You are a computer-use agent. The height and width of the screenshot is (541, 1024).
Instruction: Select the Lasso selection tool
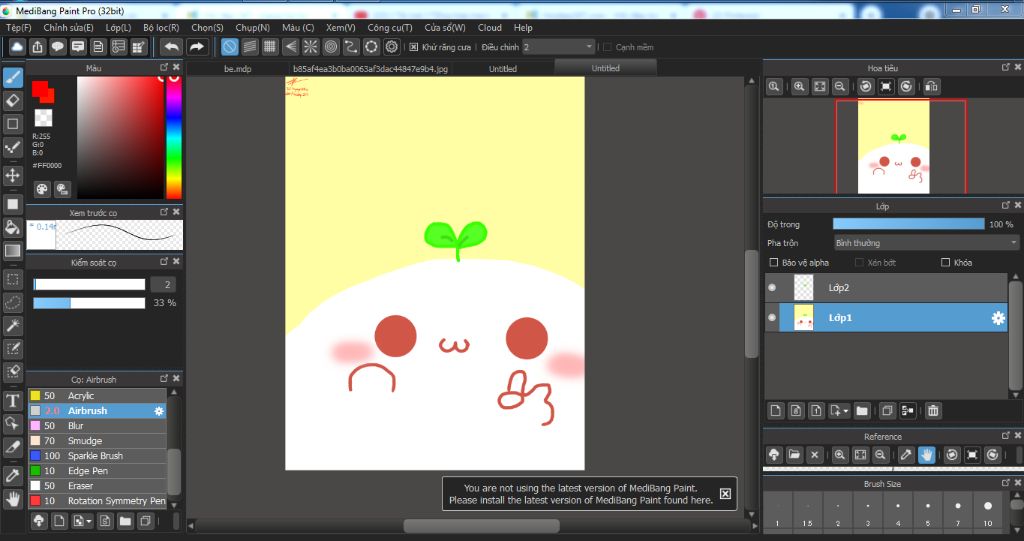12,303
